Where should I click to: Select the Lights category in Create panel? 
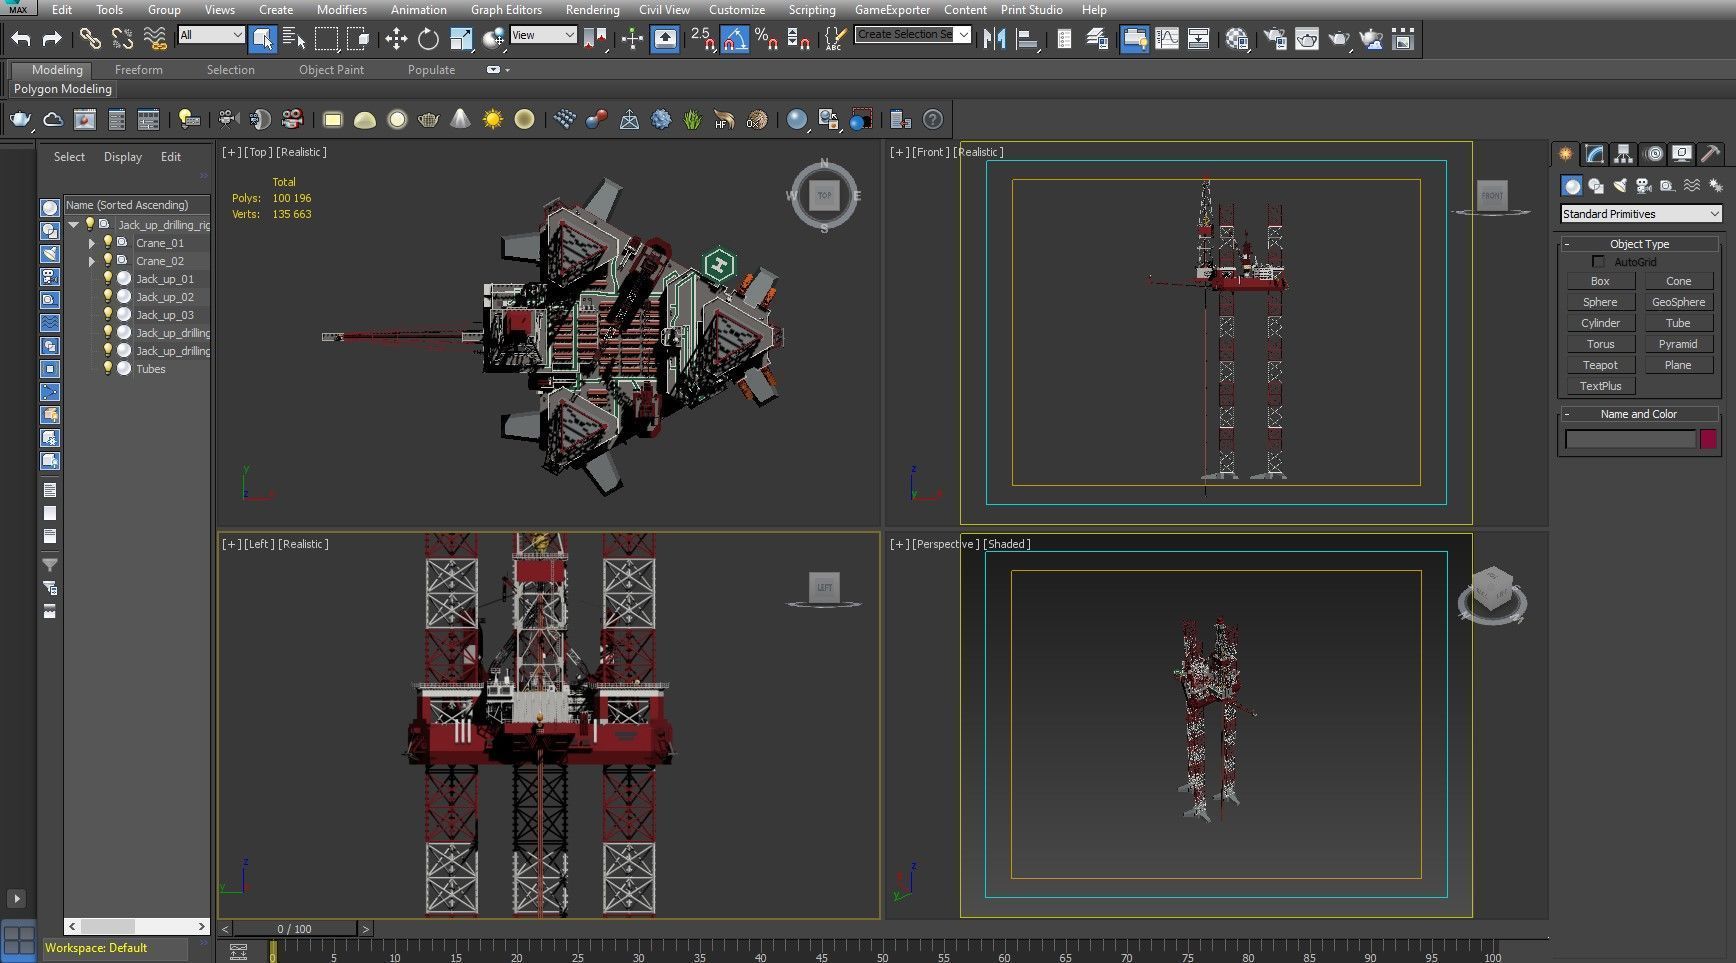click(x=1620, y=186)
